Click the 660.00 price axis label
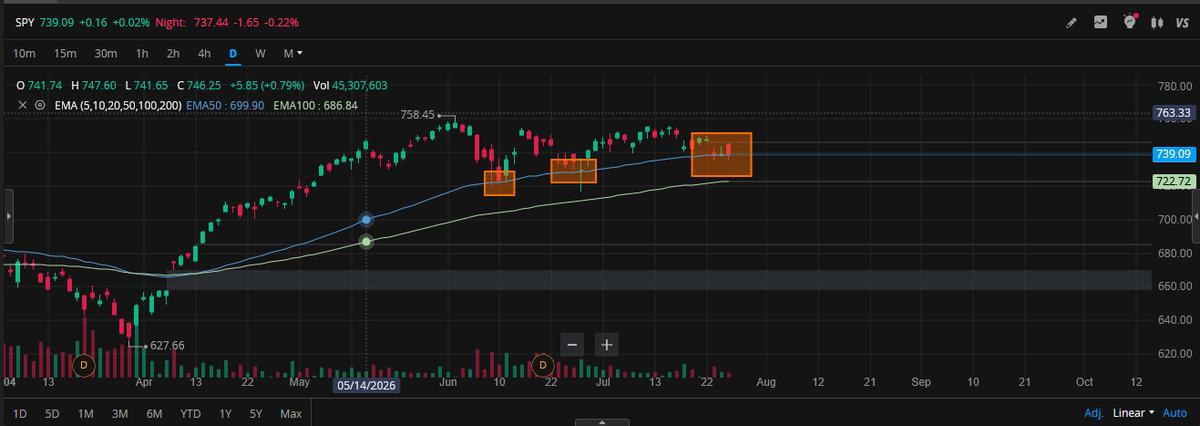The image size is (1200, 426). pyautogui.click(x=1173, y=286)
